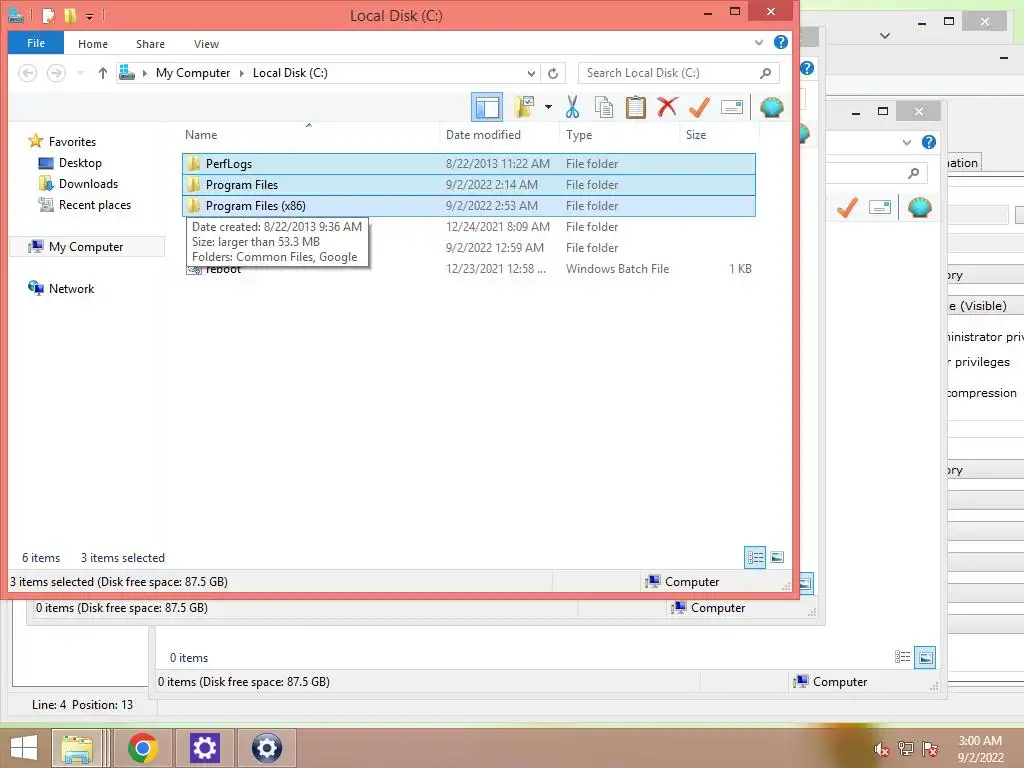Viewport: 1024px width, 768px height.
Task: Click the orange checkmark Properties icon in Local Disk toolbar
Action: (699, 107)
